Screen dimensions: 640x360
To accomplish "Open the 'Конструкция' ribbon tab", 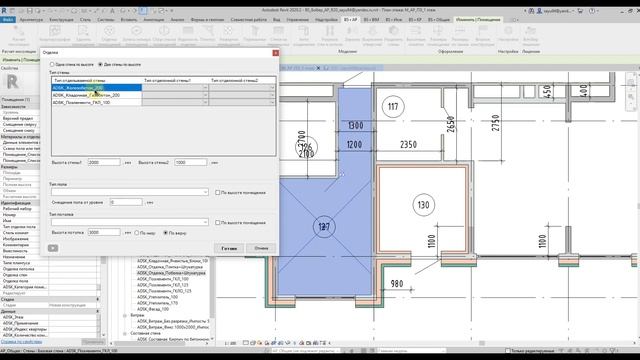I will pyautogui.click(x=61, y=20).
